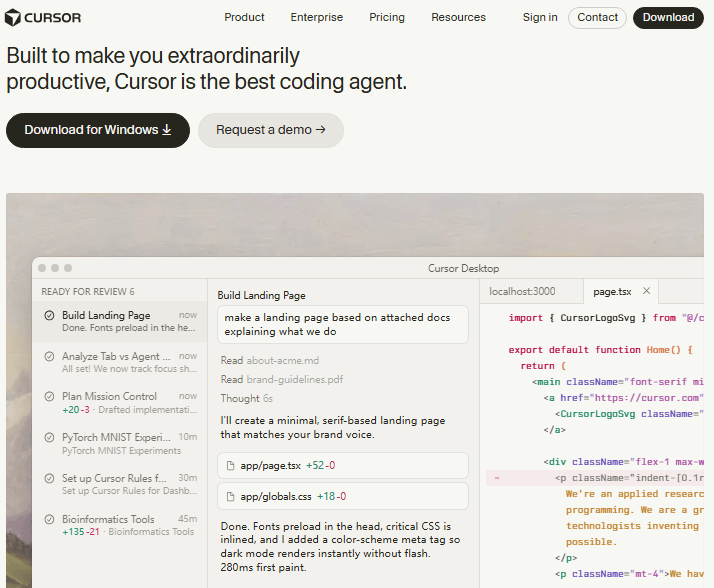
Task: Click the arrow icon in Request a demo
Action: tap(321, 130)
